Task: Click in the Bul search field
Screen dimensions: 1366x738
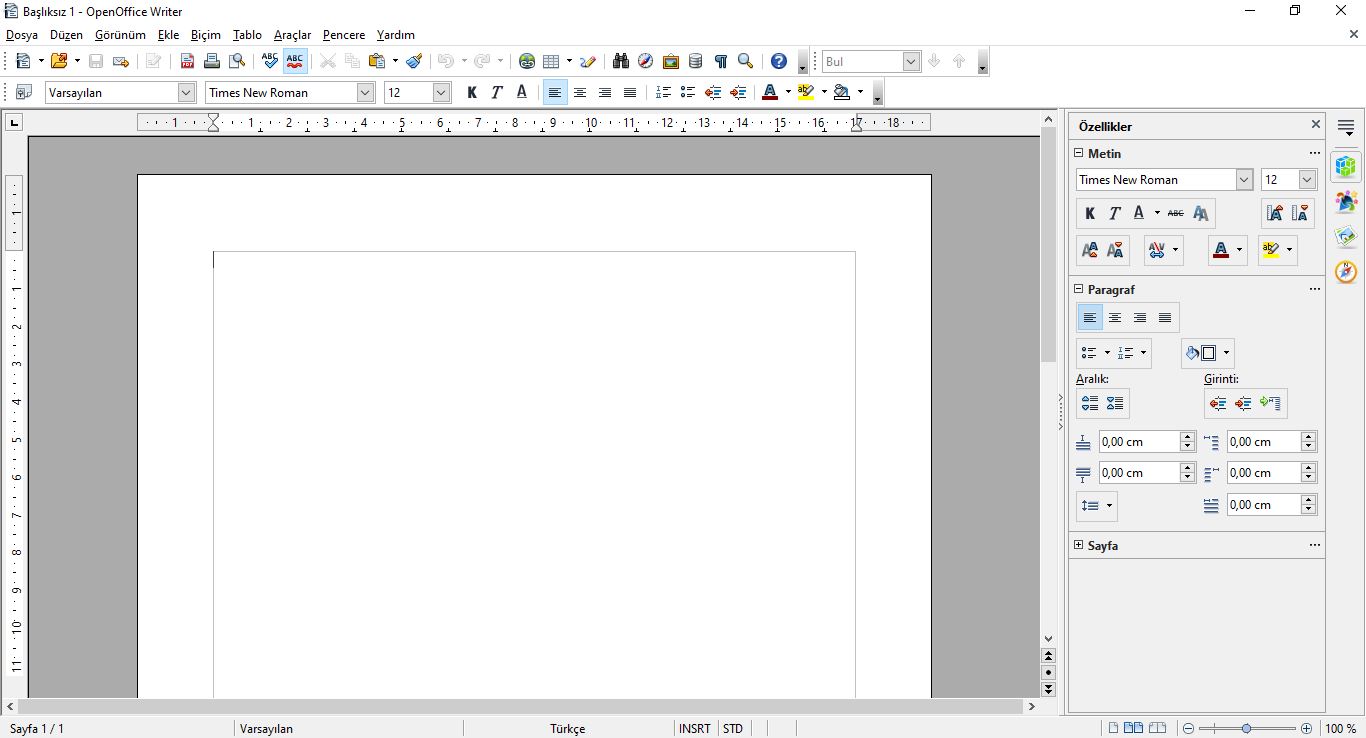Action: (x=862, y=62)
